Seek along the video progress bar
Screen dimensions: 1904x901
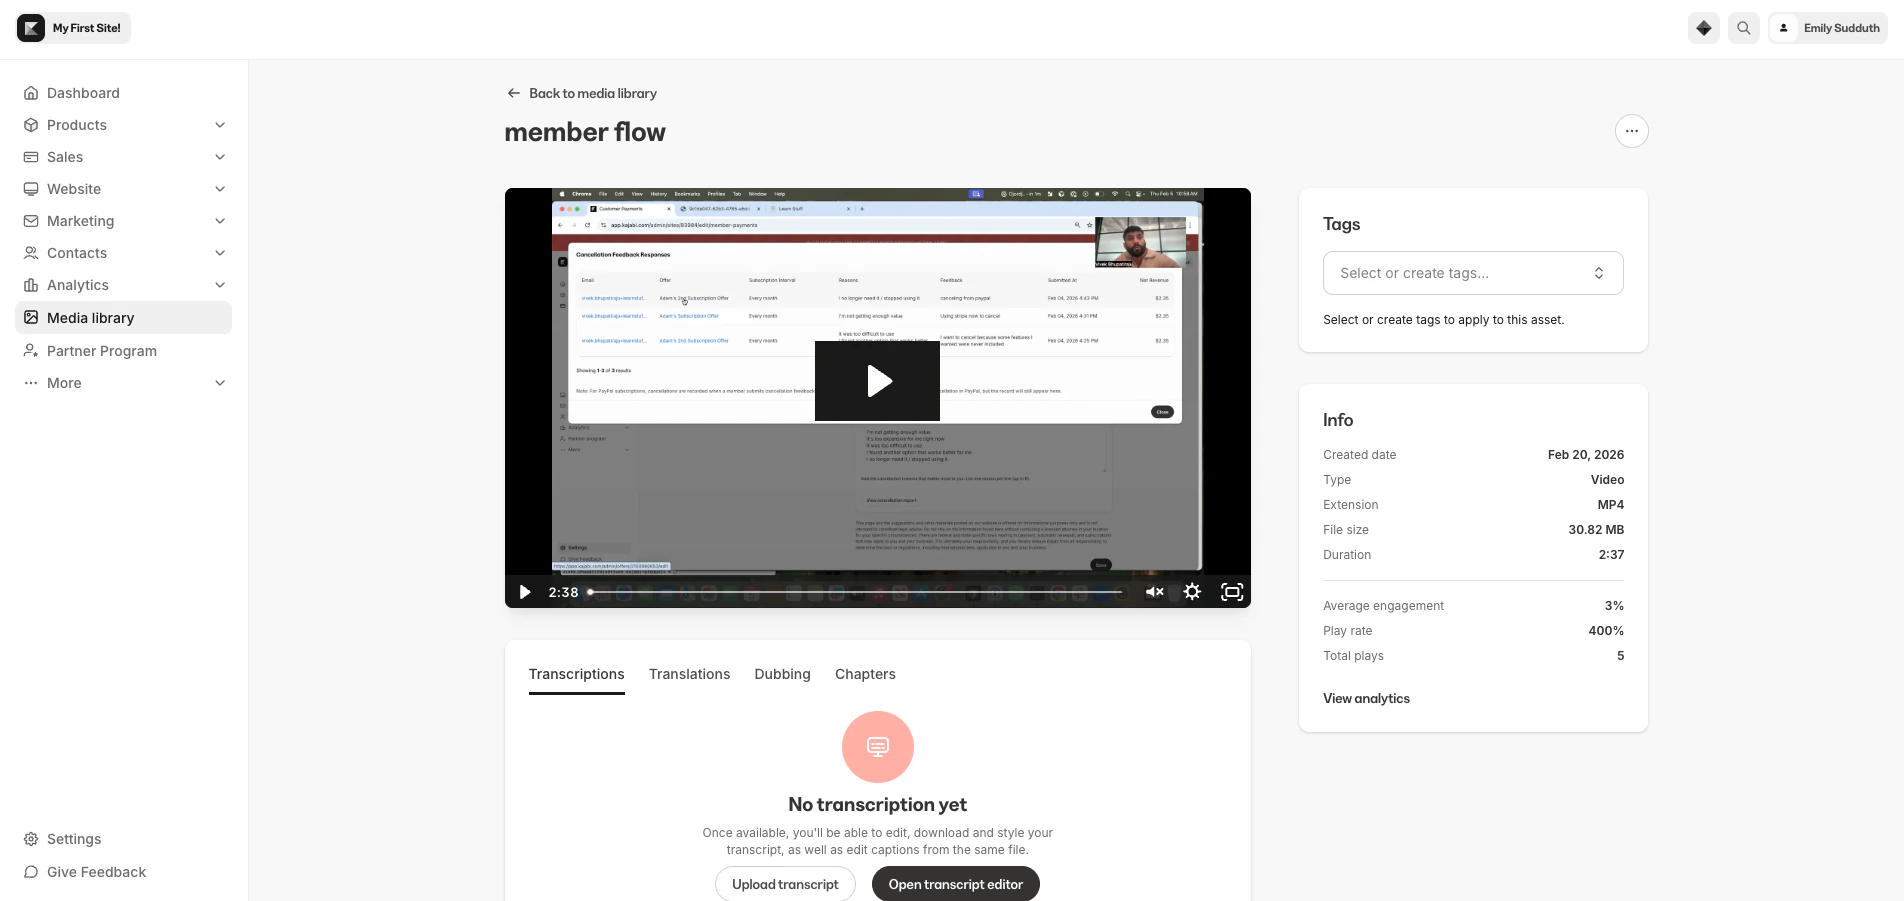(x=857, y=592)
